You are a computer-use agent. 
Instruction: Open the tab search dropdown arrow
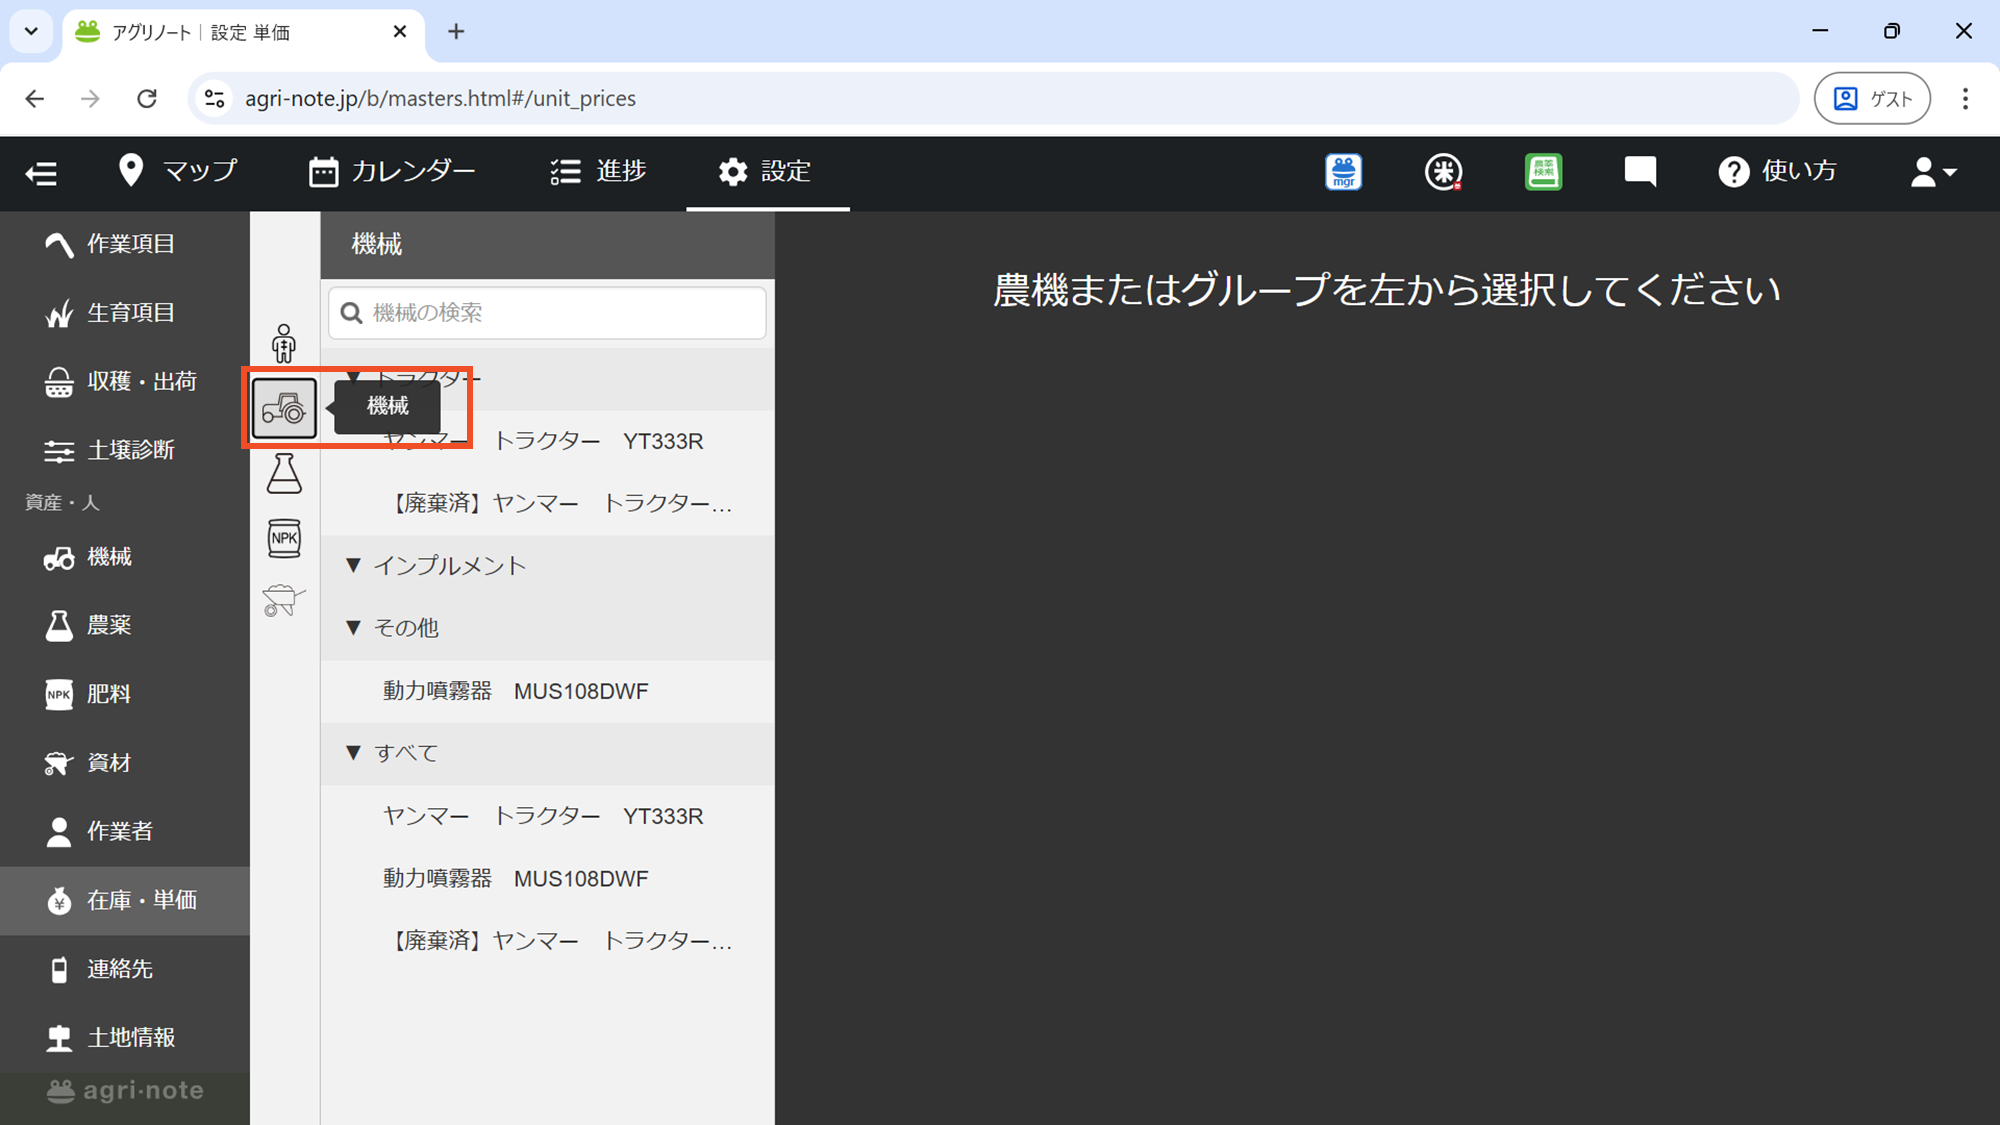31,32
